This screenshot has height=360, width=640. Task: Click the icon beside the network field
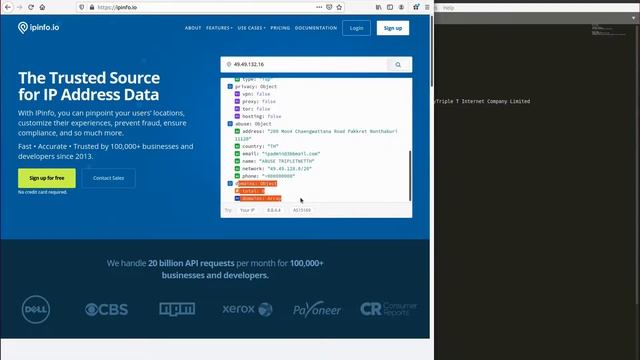click(237, 169)
